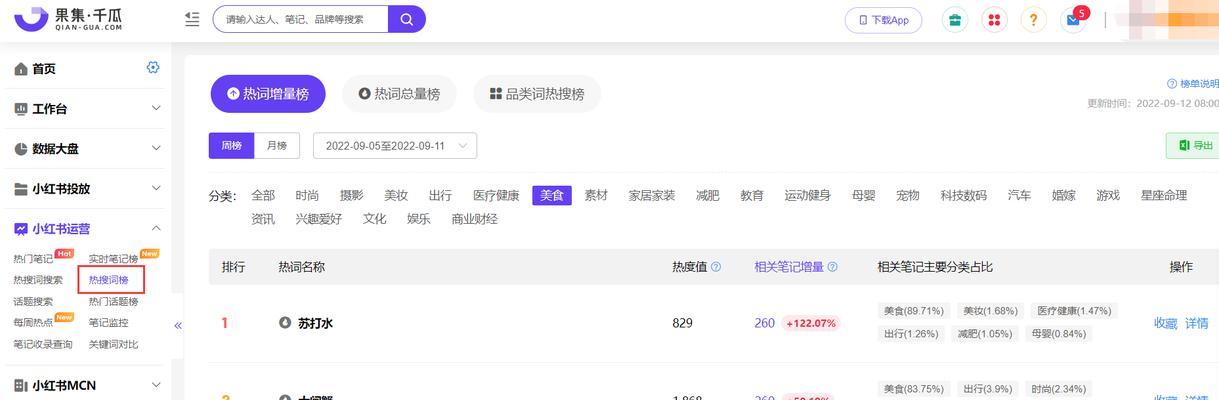
Task: Filter category by 家居家装
Action: 652,195
